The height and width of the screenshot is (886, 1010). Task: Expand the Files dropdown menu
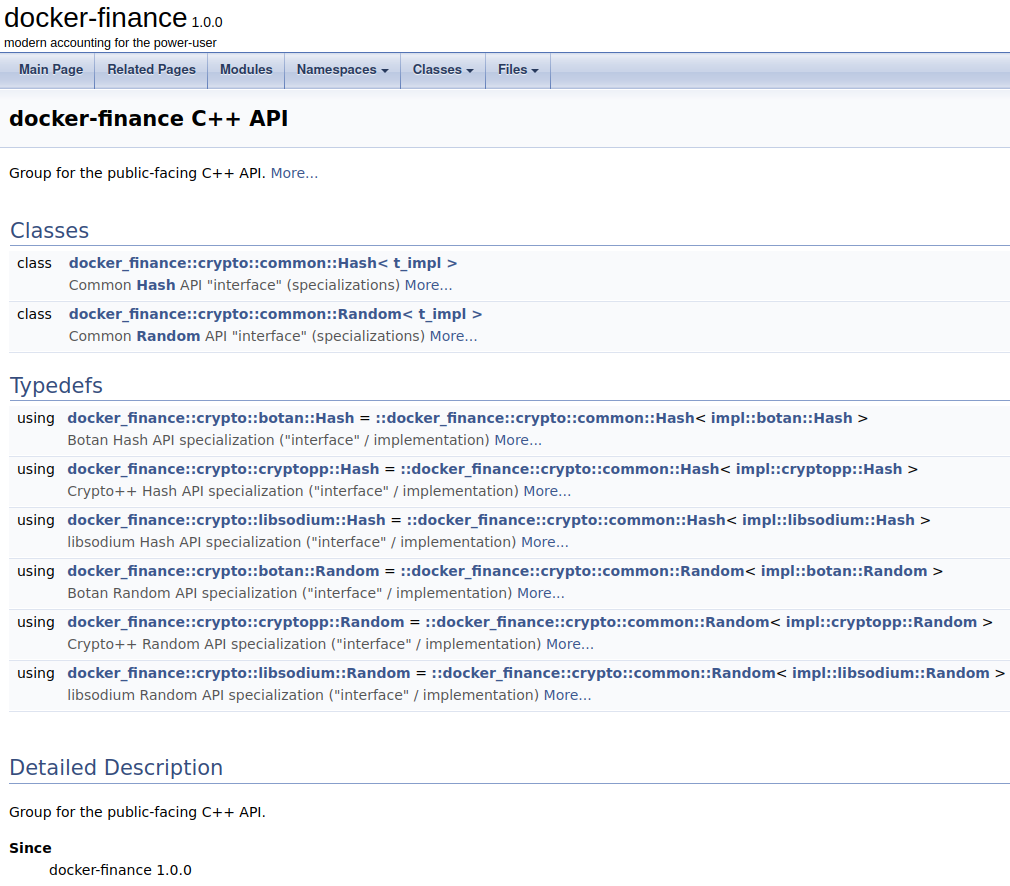click(x=517, y=70)
